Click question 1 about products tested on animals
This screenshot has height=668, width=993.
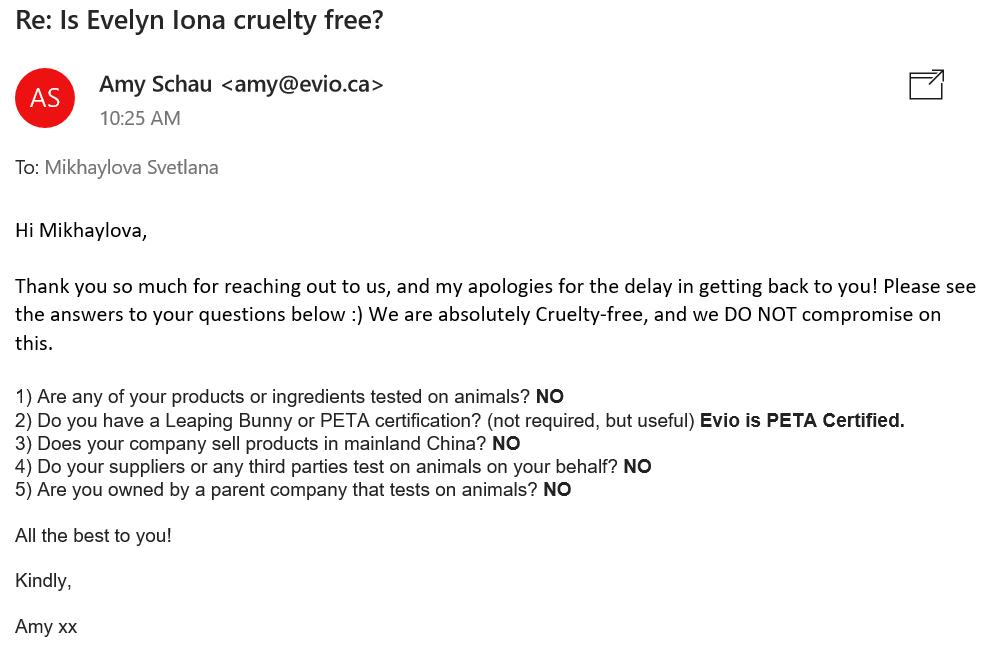pyautogui.click(x=272, y=397)
